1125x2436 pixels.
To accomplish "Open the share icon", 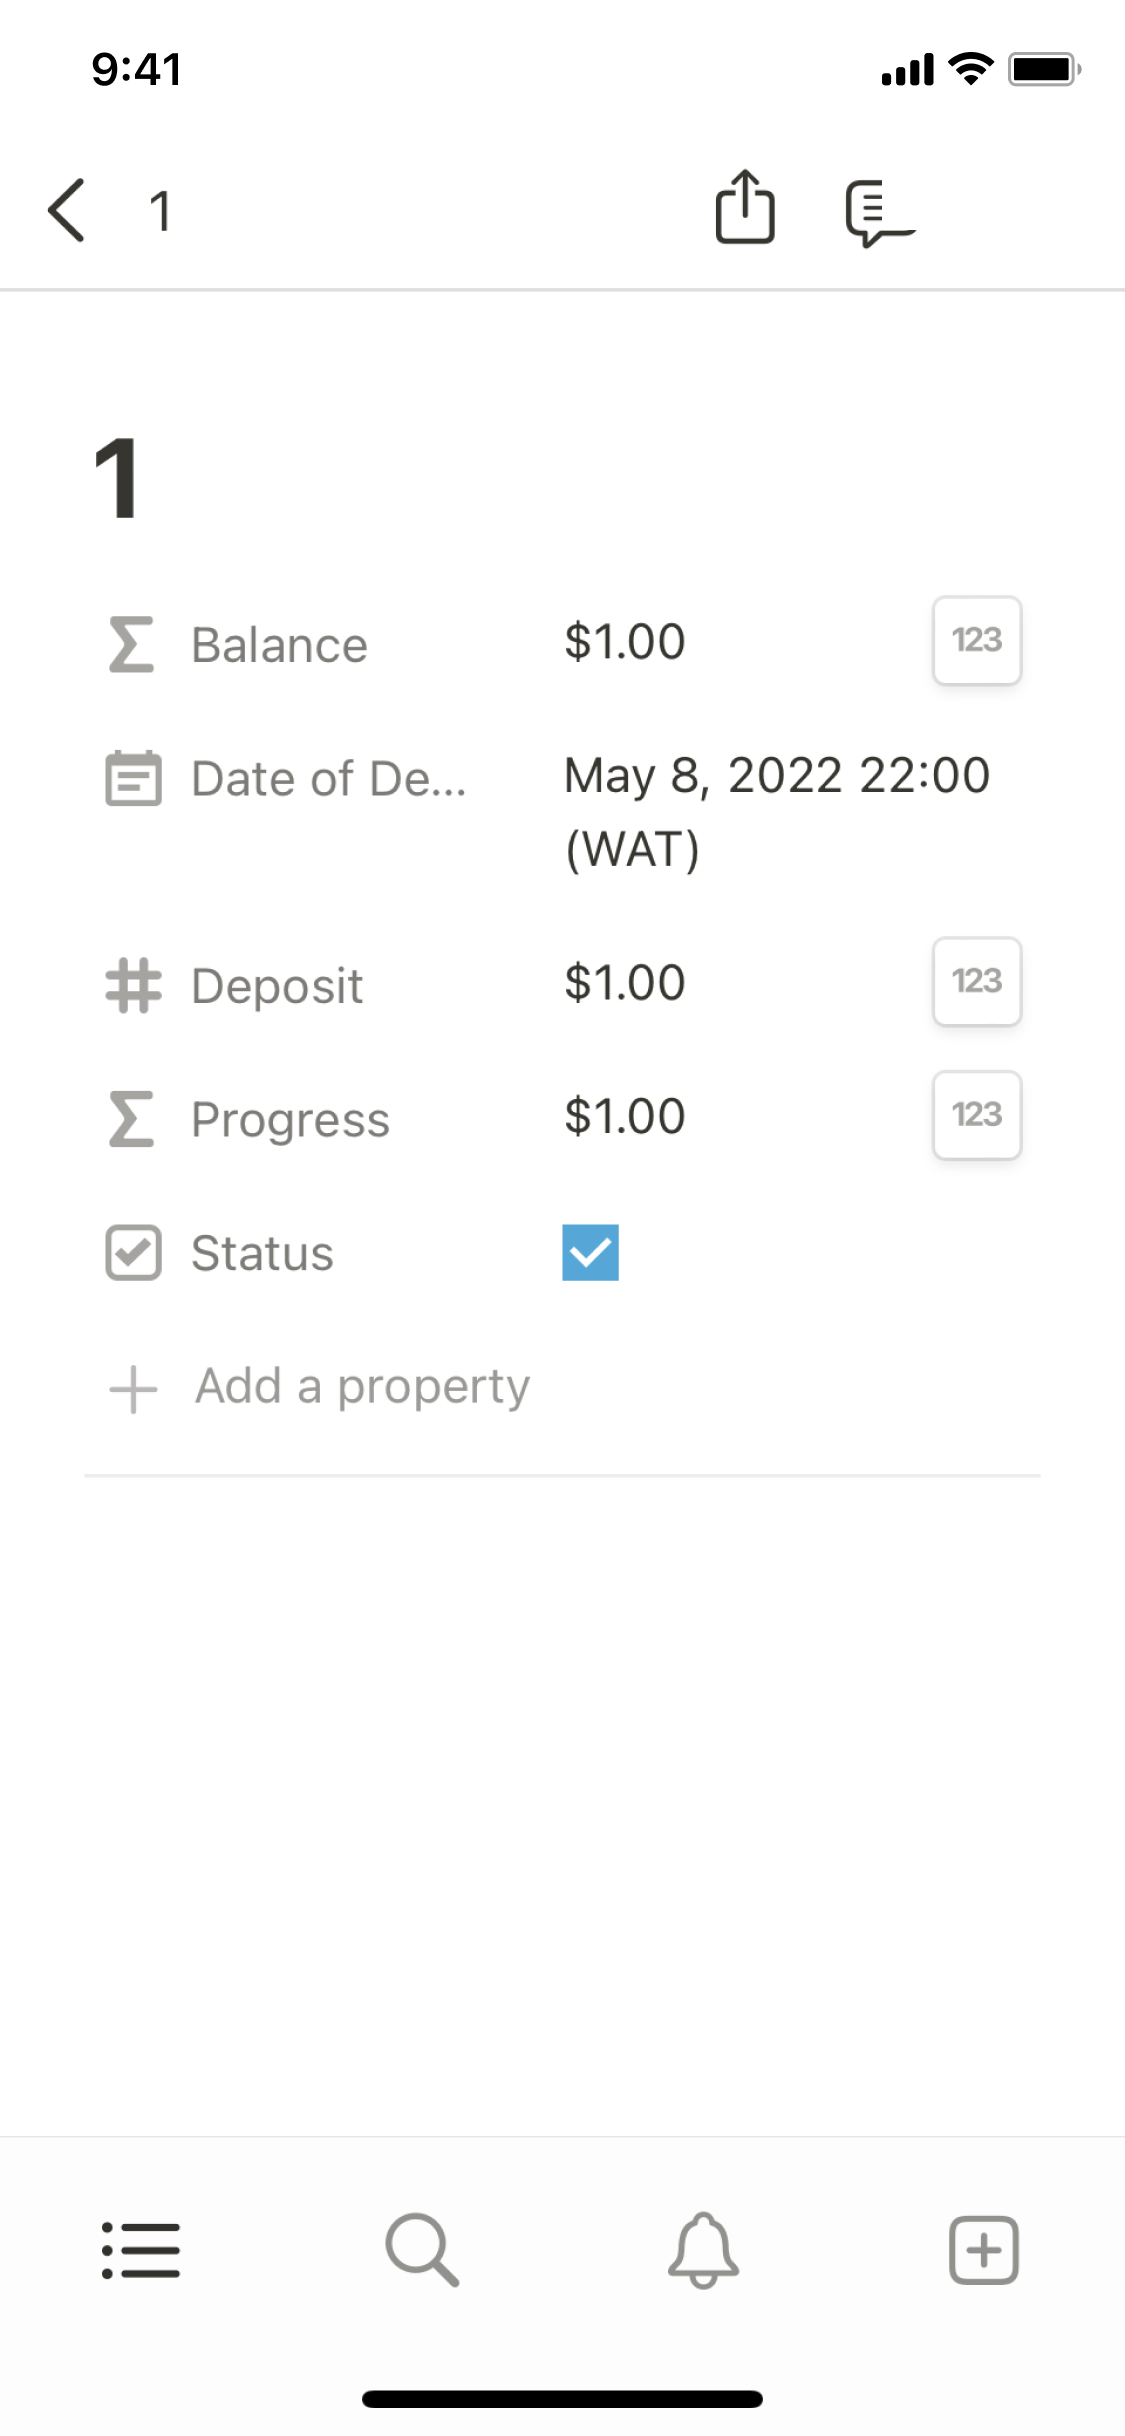I will (745, 208).
